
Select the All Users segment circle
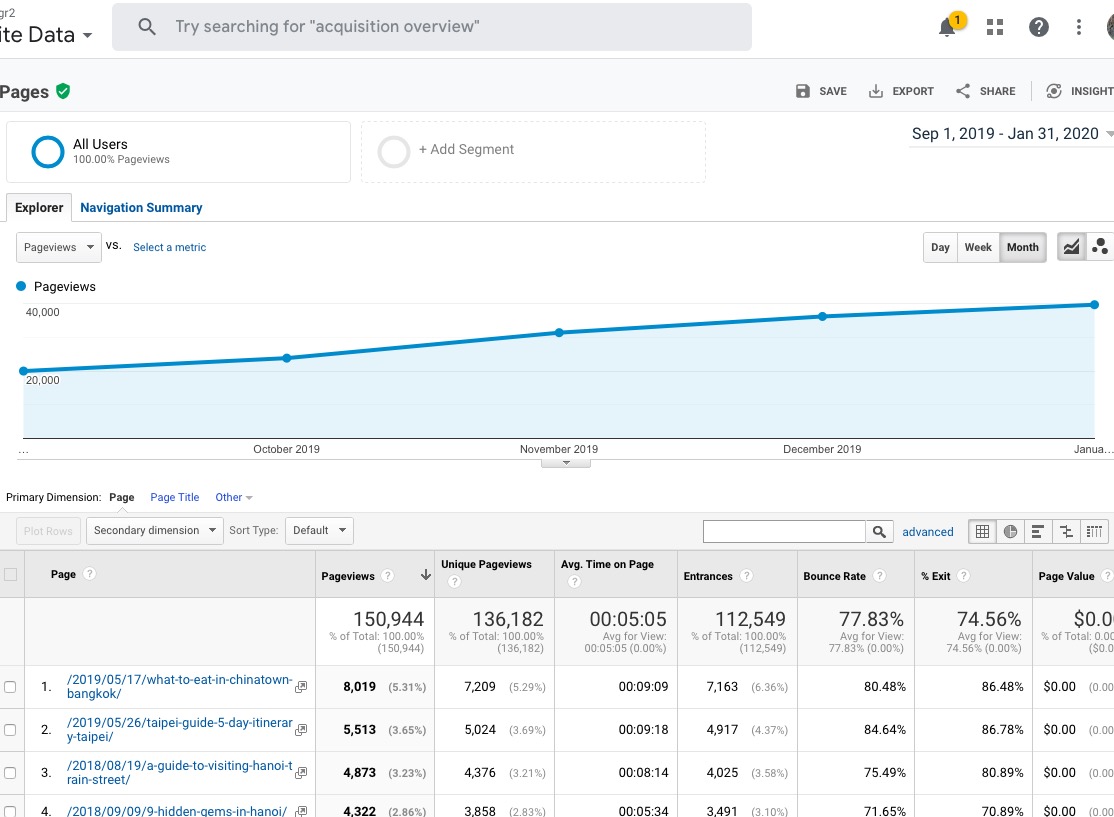[x=47, y=151]
